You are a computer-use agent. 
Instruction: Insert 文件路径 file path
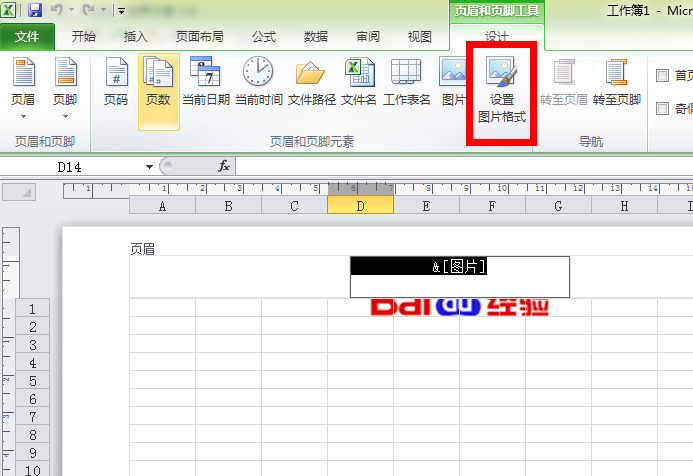311,82
